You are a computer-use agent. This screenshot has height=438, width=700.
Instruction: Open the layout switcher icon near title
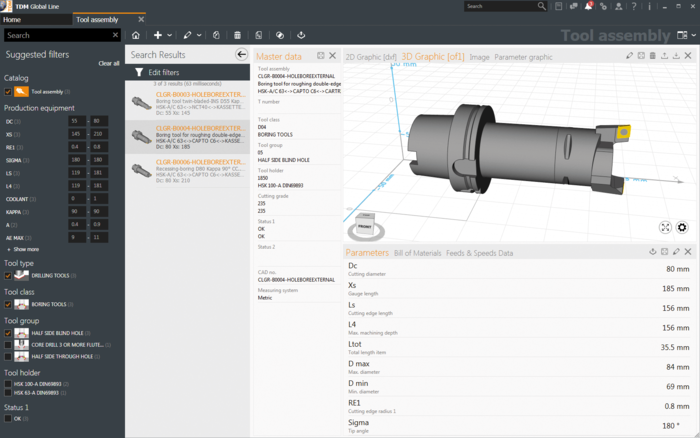point(682,35)
